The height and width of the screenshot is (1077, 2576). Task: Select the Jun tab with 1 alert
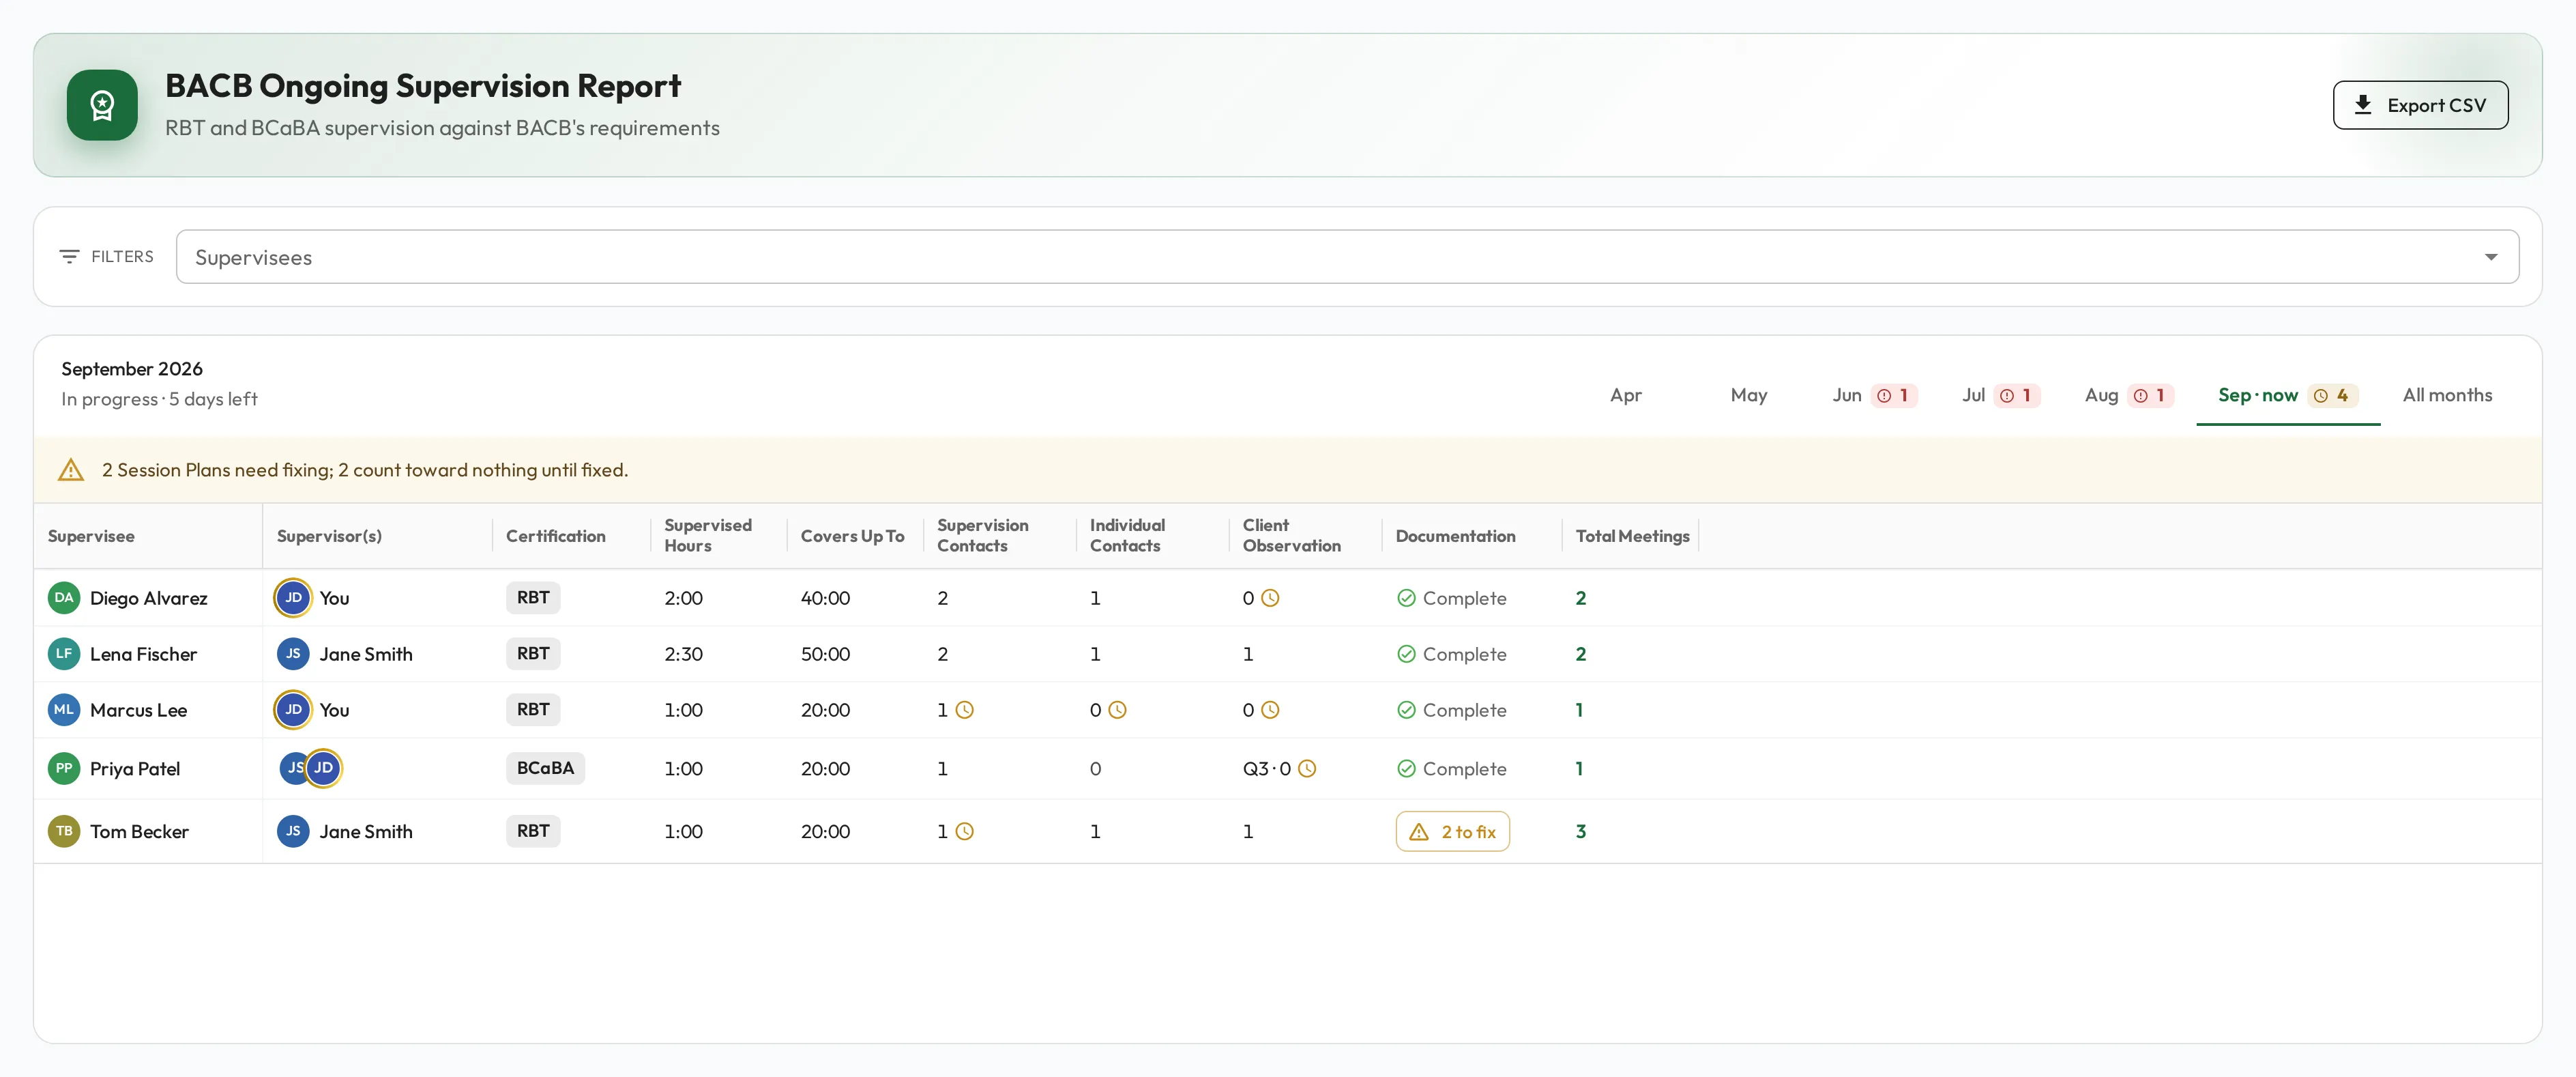pyautogui.click(x=1874, y=395)
